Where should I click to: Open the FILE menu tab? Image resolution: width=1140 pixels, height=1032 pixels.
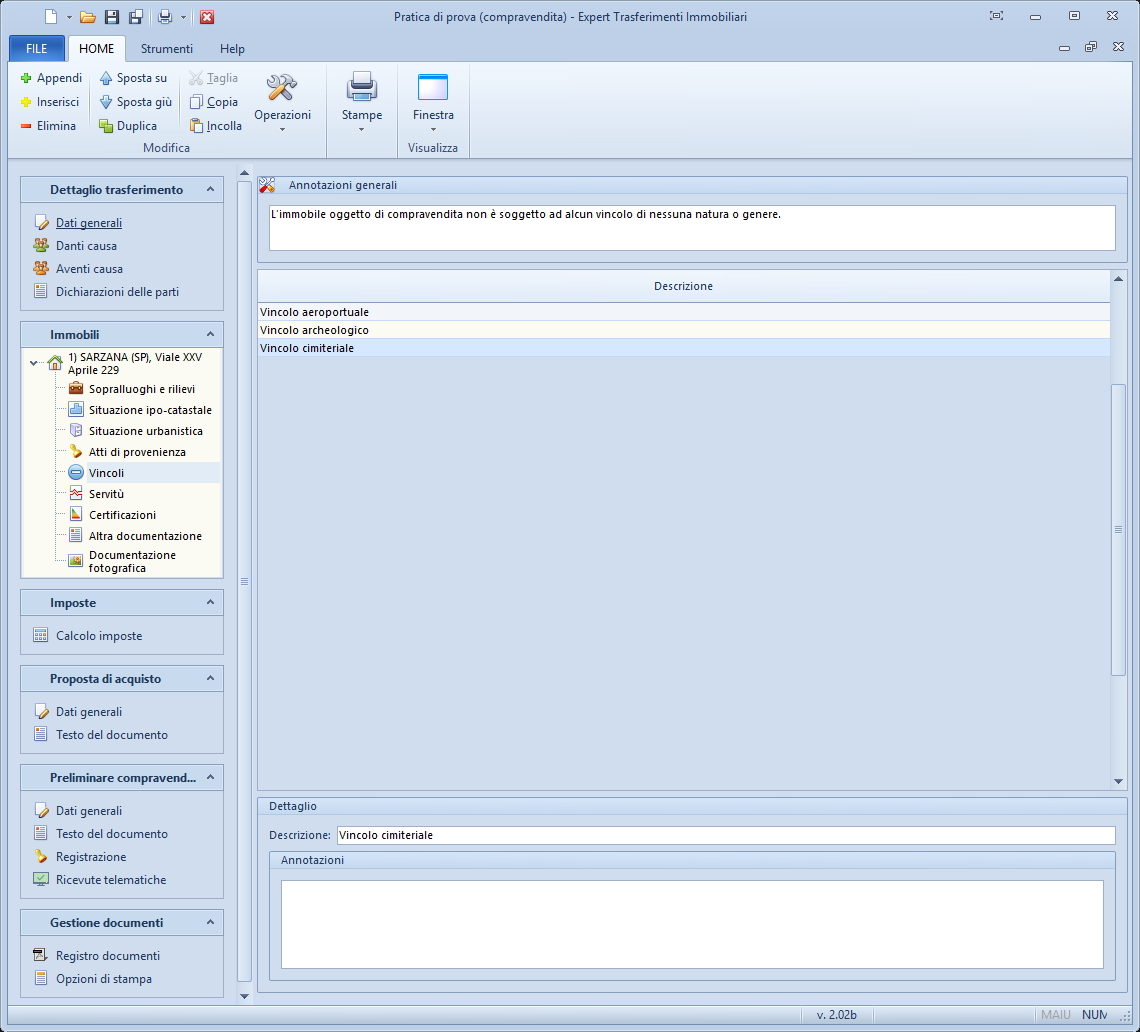37,49
